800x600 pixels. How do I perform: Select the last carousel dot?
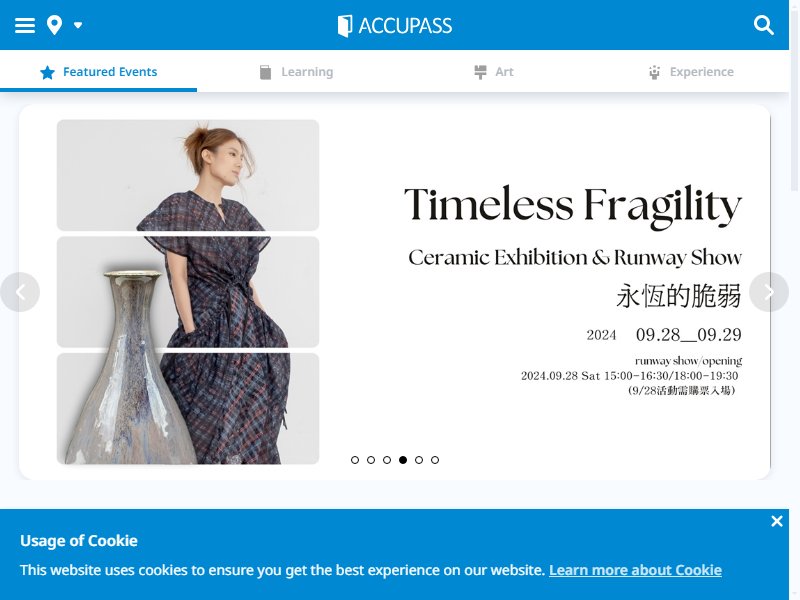point(435,460)
